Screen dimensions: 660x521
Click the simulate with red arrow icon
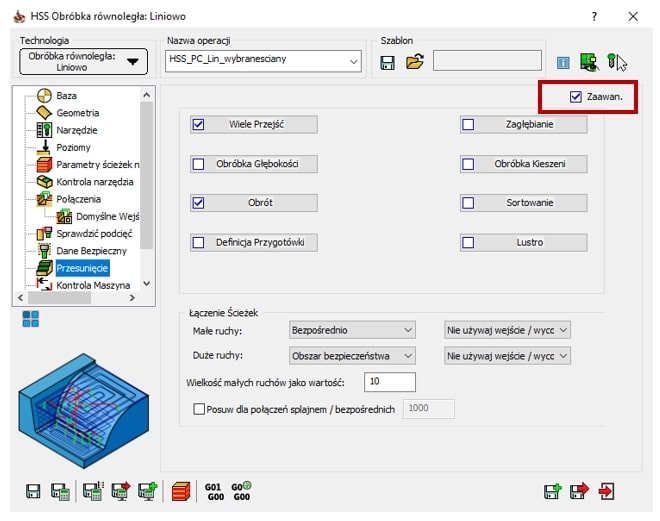pos(121,491)
